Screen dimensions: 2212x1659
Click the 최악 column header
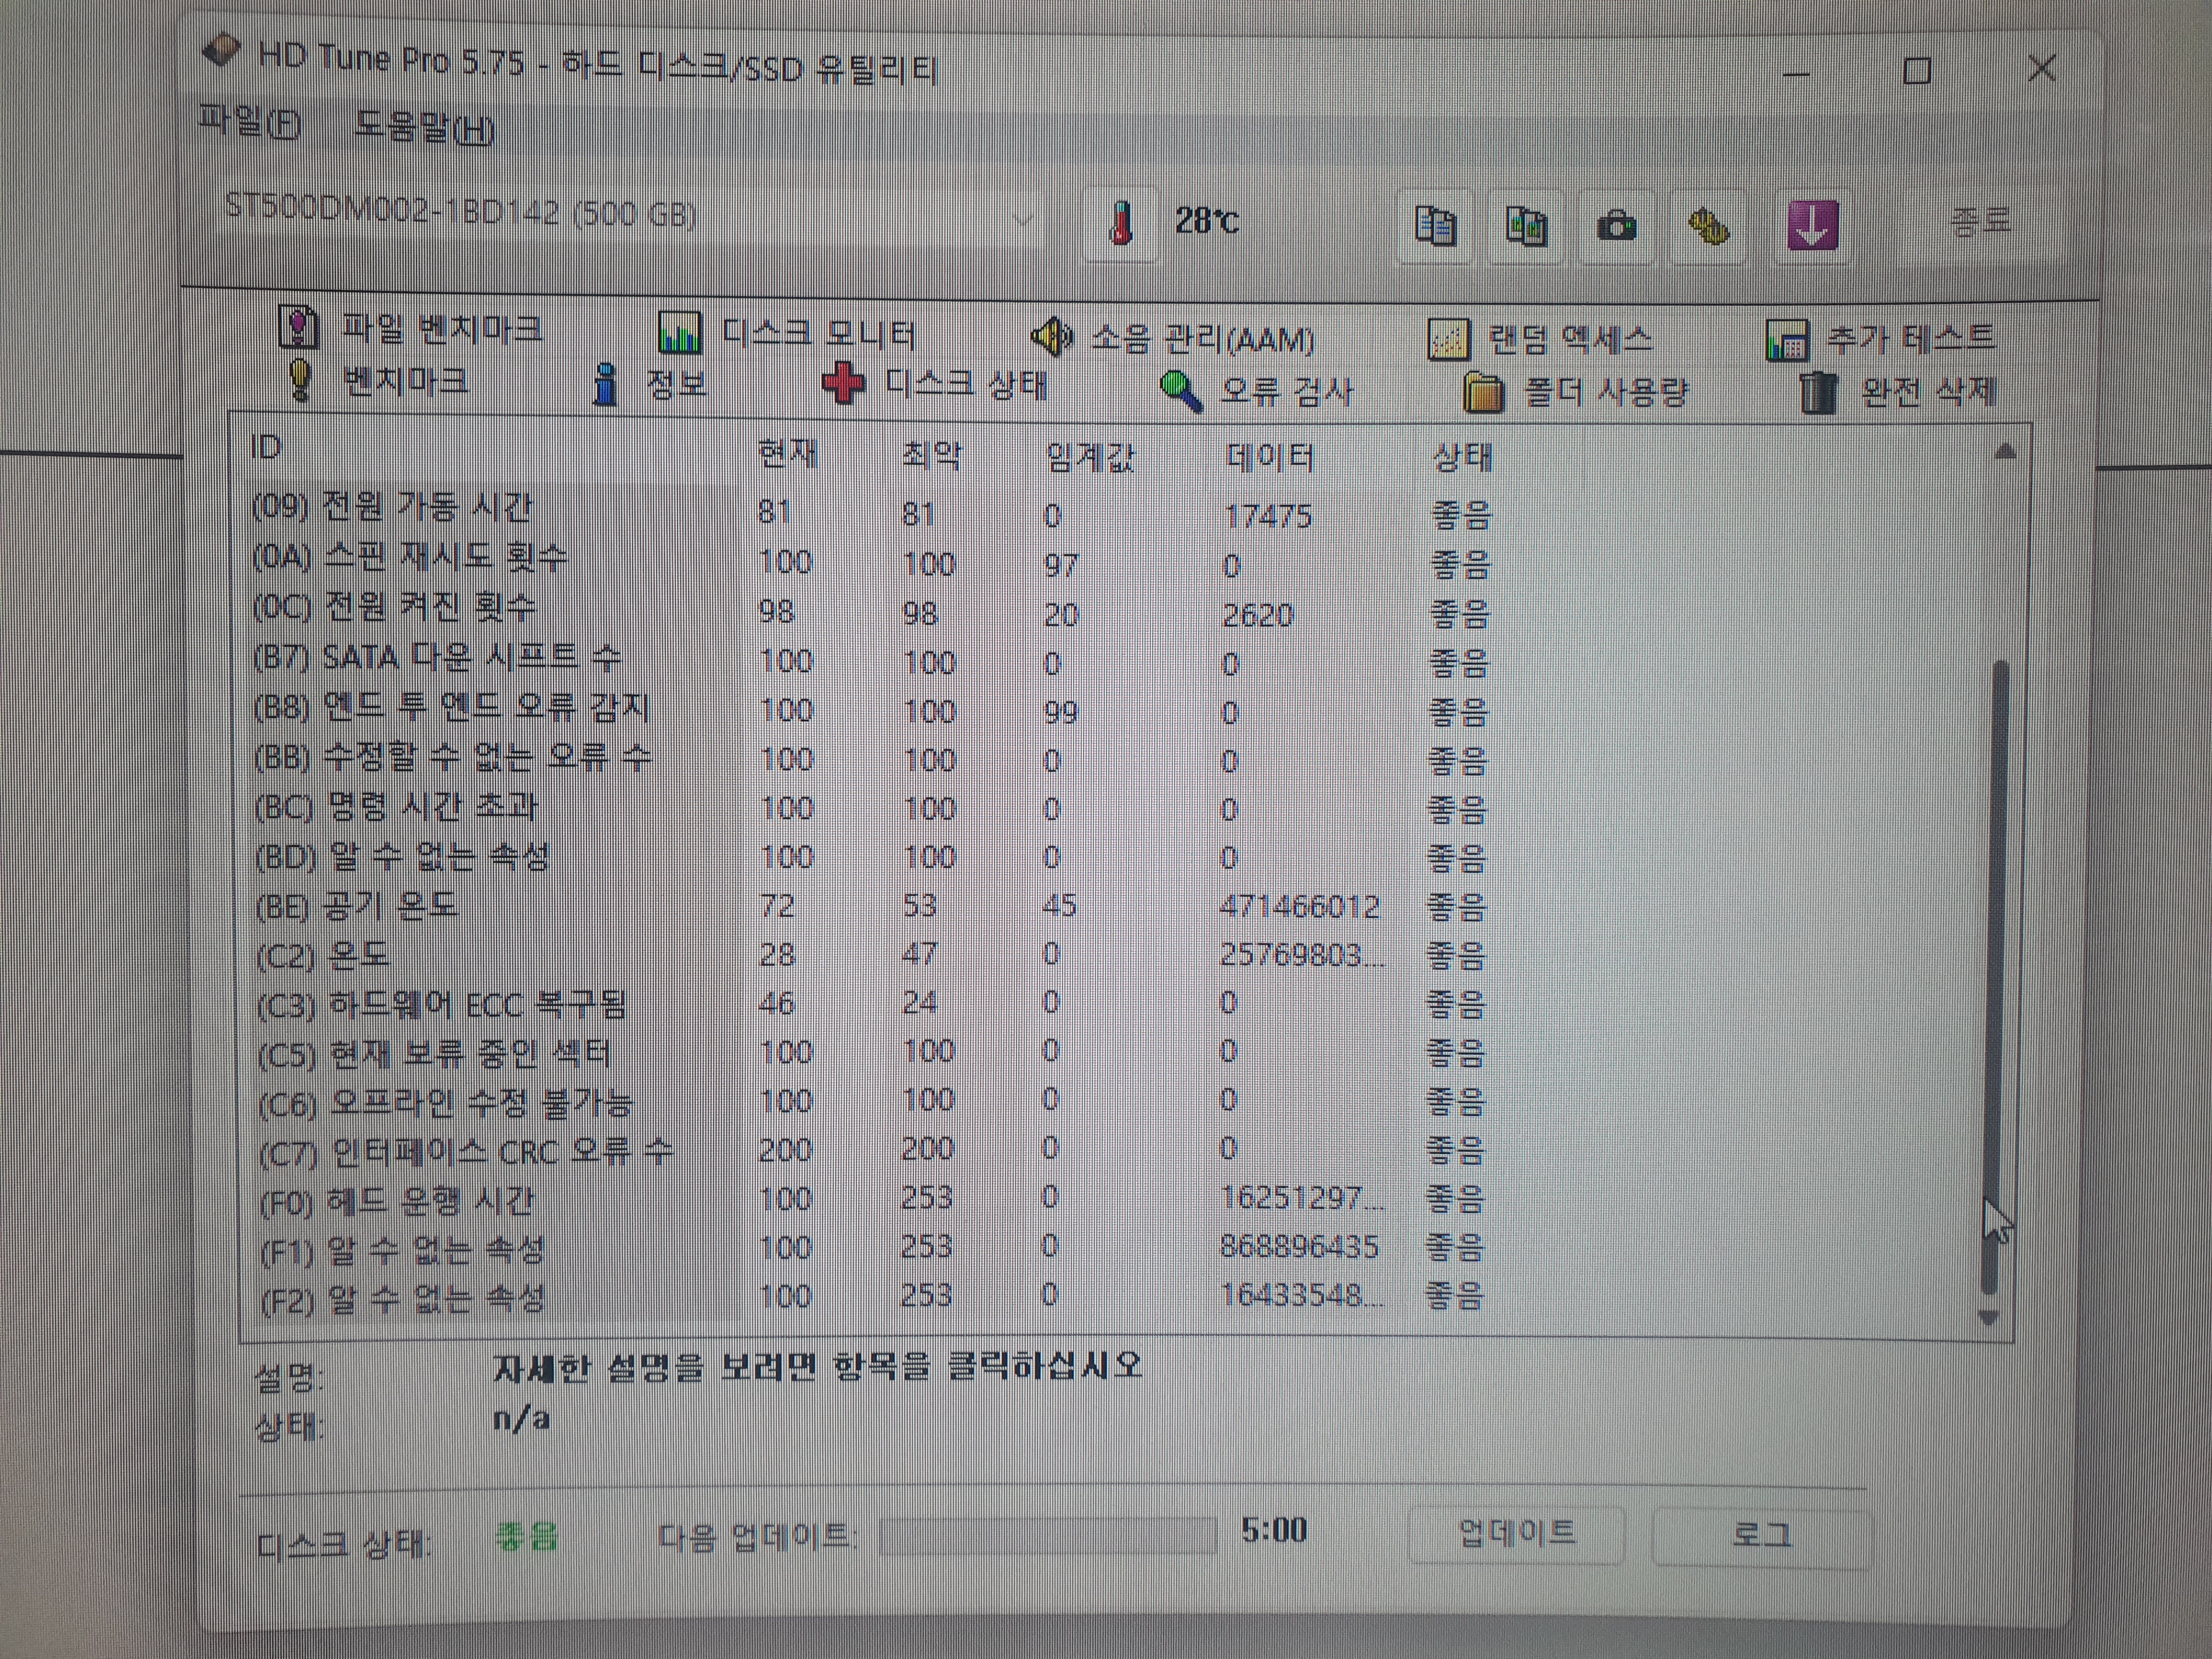click(x=931, y=456)
